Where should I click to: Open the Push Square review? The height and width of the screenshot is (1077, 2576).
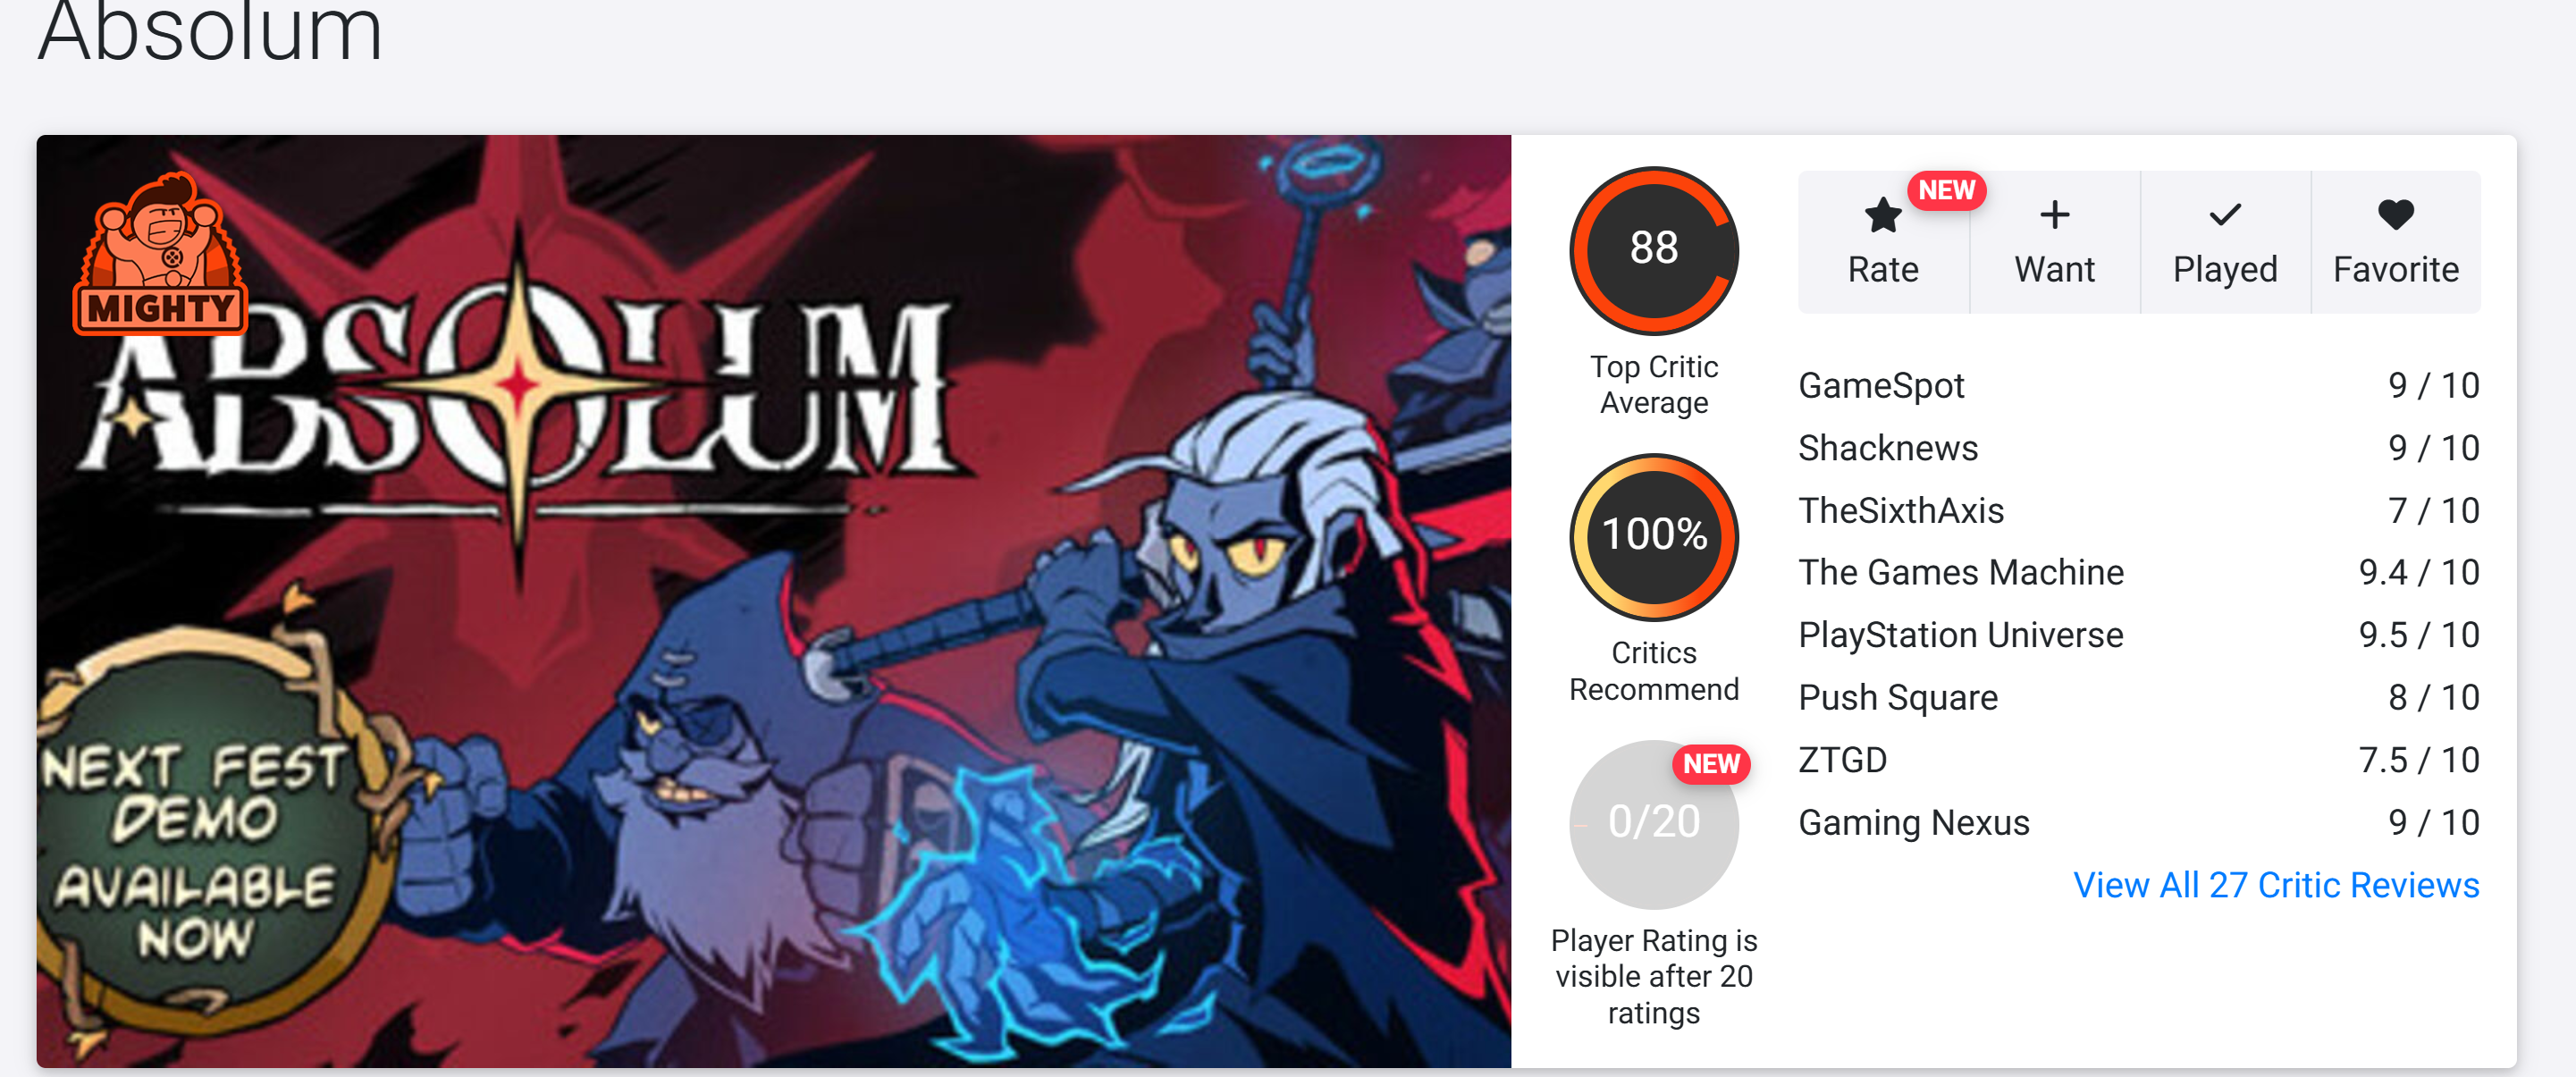point(2139,698)
